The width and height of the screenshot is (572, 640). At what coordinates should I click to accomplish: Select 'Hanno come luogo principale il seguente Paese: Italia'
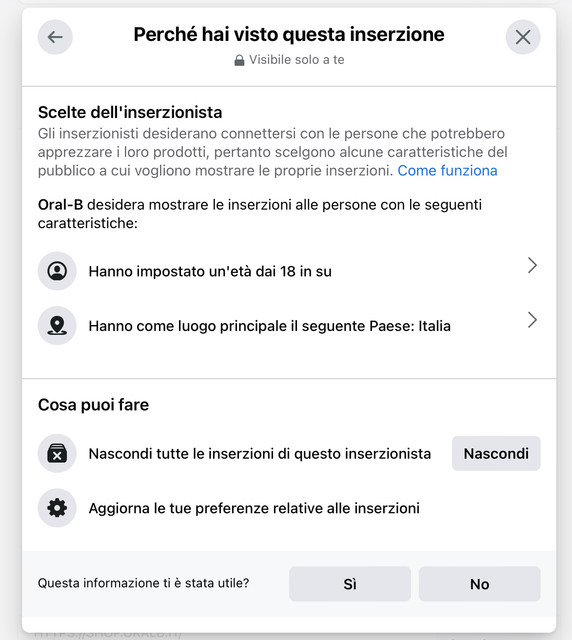289,326
